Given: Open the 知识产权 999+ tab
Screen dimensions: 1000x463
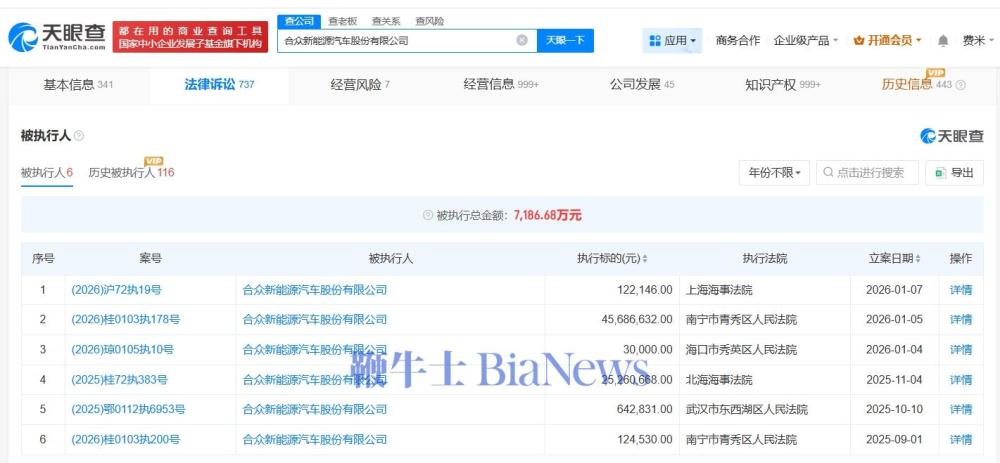Looking at the screenshot, I should point(783,85).
